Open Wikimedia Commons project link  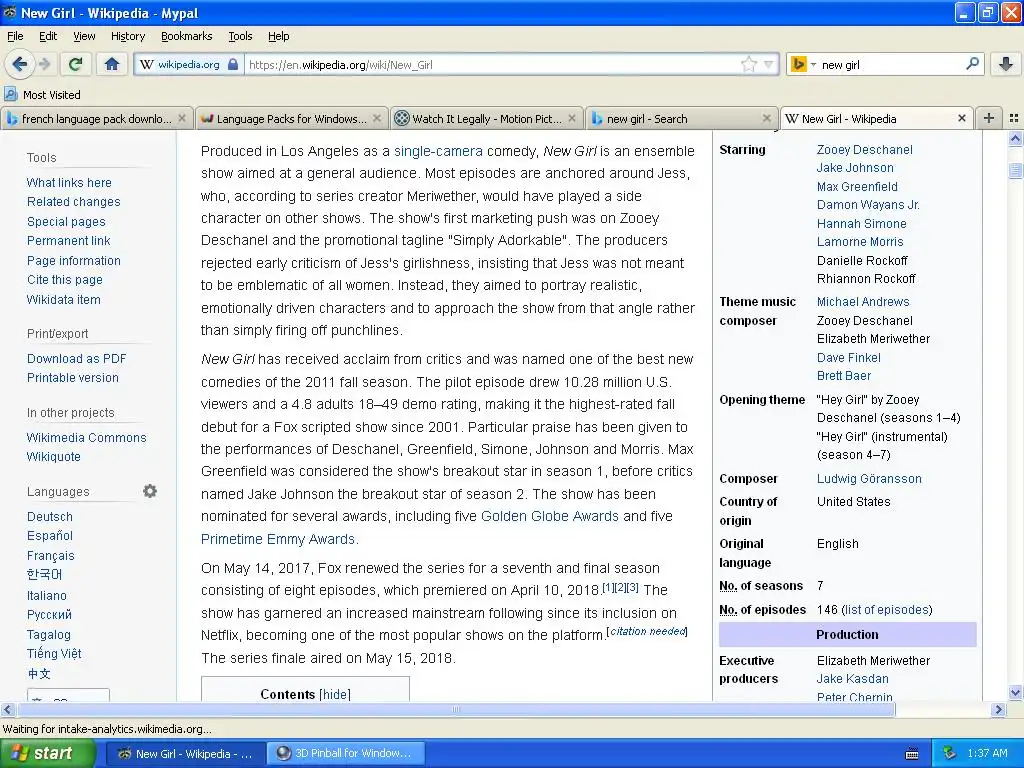pyautogui.click(x=86, y=437)
